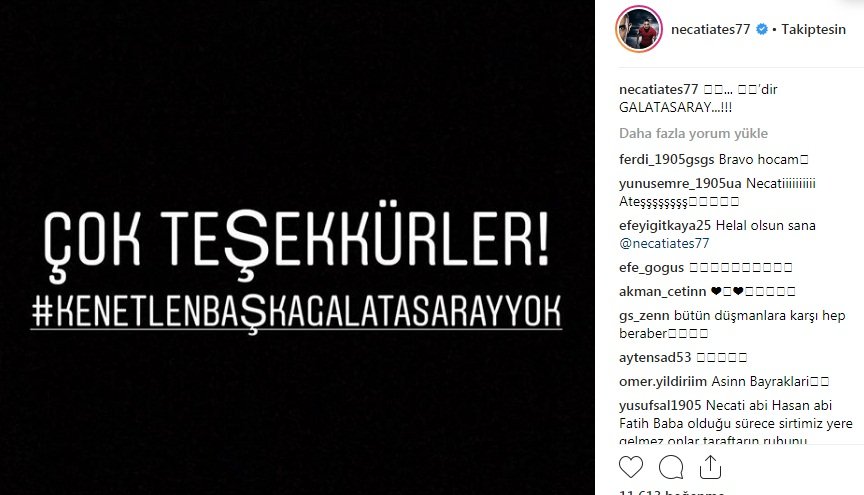The image size is (864, 495).
Task: Open efe_gogus commenter profile
Action: [651, 268]
